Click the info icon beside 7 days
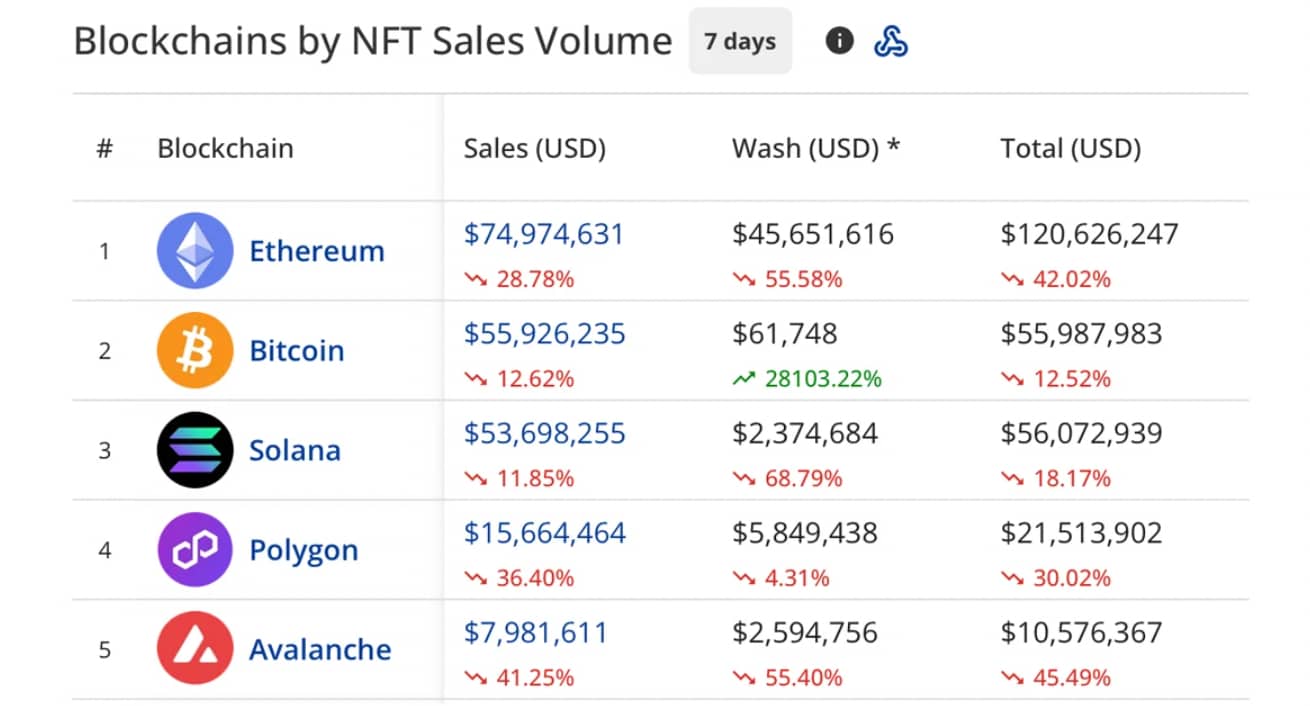This screenshot has width=1310, height=706. [839, 41]
